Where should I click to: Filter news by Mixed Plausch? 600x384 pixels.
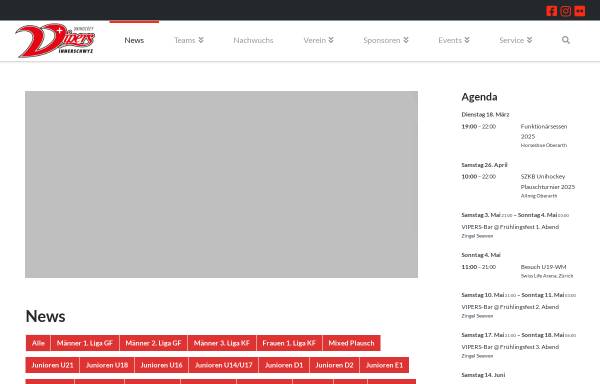click(351, 343)
